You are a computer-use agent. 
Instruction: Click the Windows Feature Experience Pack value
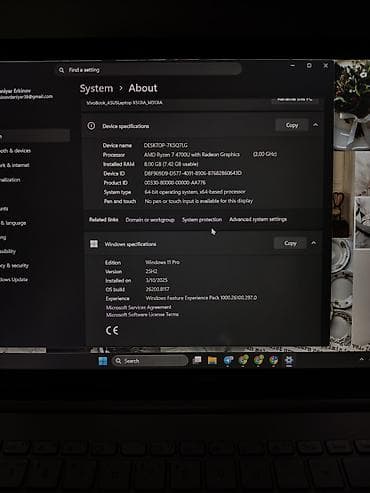click(201, 298)
